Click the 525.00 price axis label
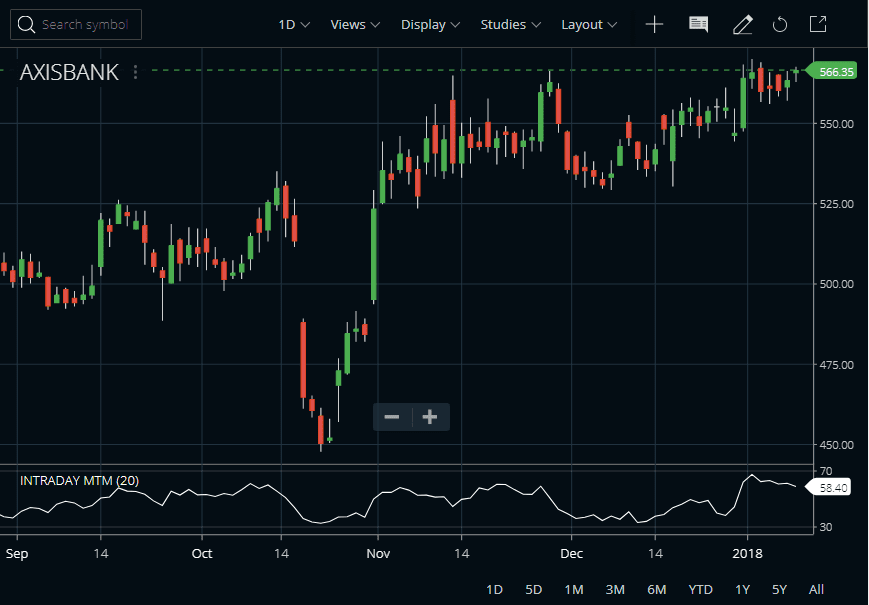Image resolution: width=869 pixels, height=605 pixels. tap(837, 204)
